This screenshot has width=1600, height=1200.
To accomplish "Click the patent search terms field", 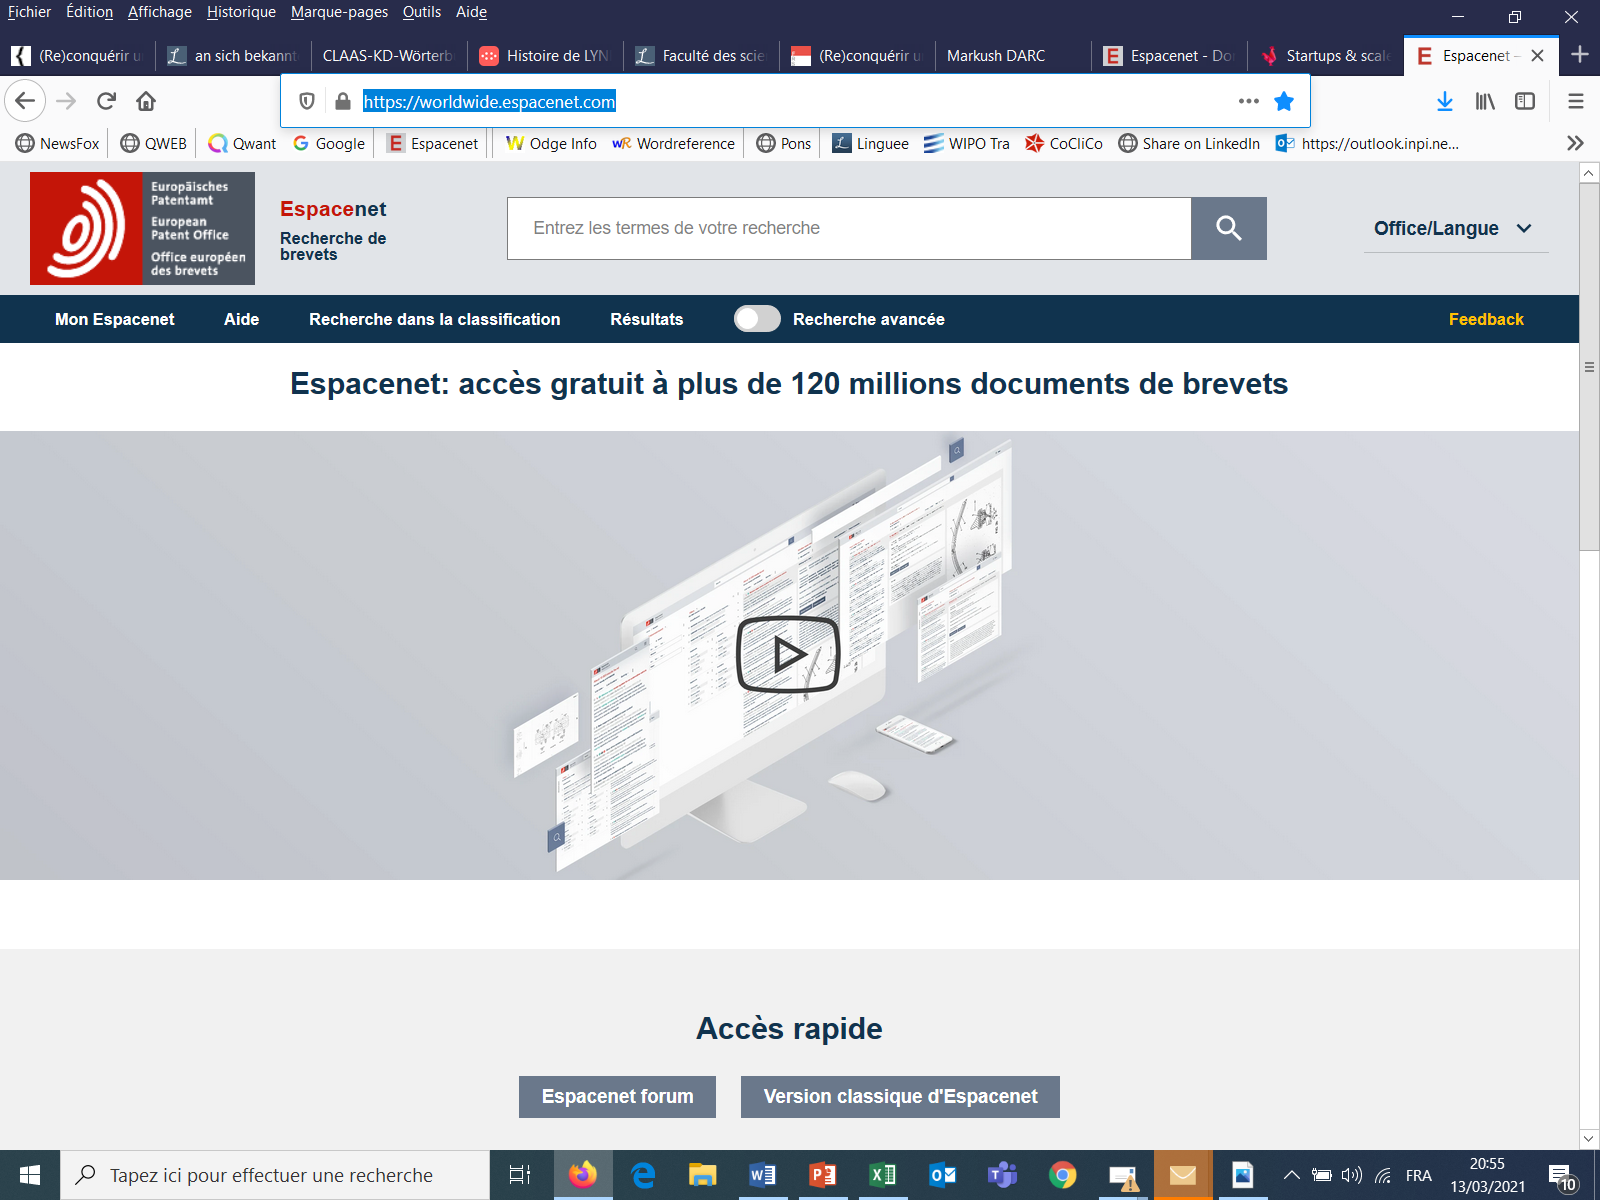I will pyautogui.click(x=848, y=228).
